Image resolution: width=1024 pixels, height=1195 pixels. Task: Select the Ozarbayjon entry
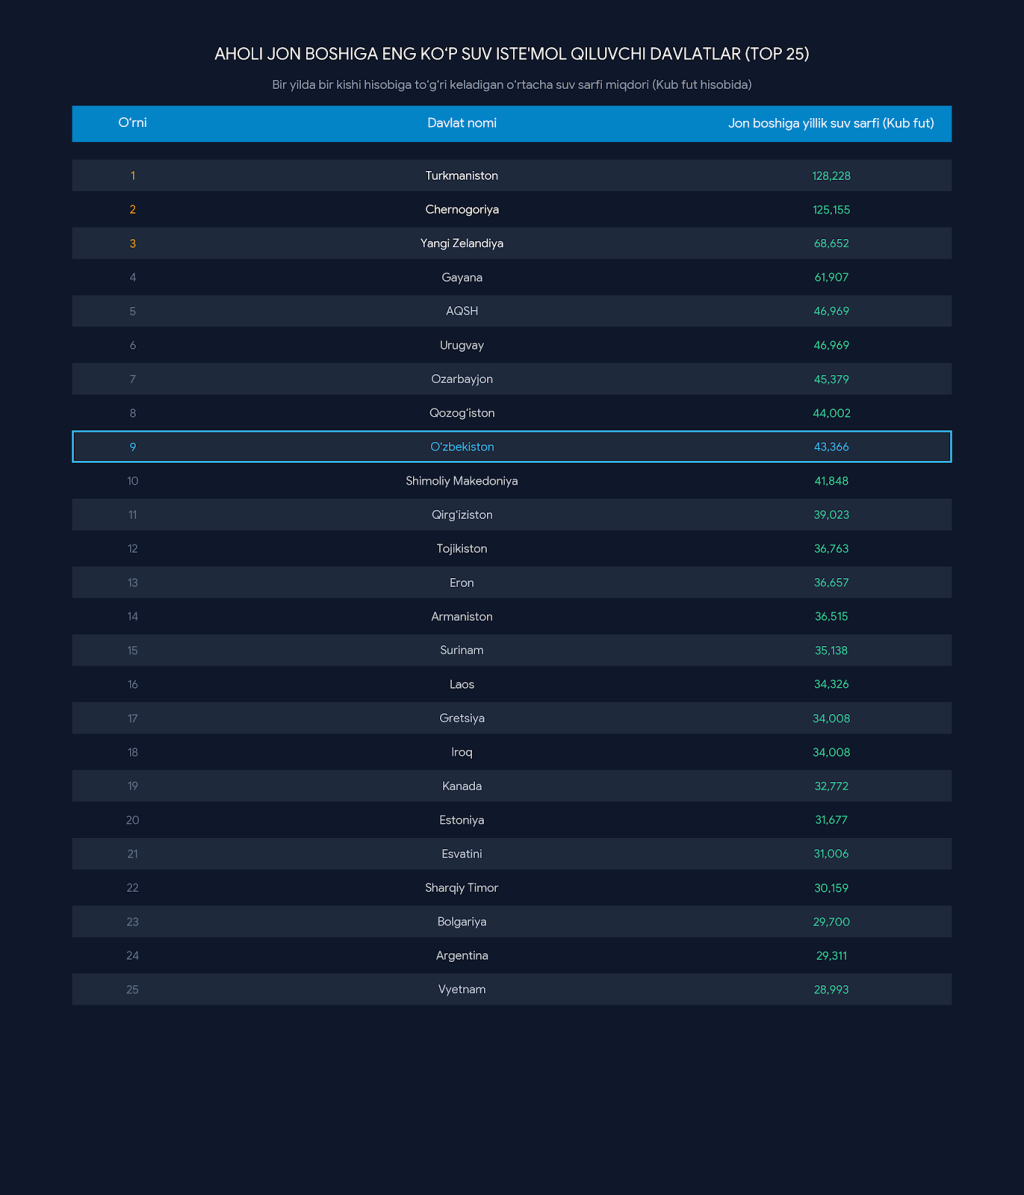tap(462, 379)
